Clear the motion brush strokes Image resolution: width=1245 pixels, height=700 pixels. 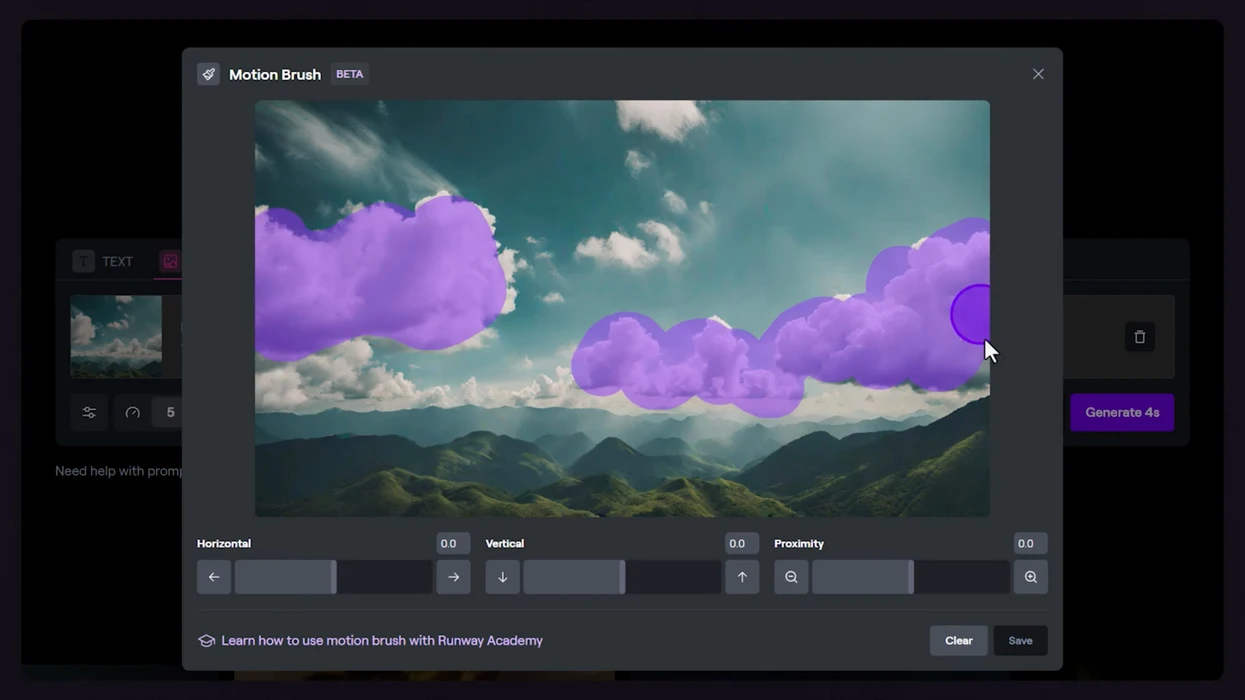[x=958, y=641]
